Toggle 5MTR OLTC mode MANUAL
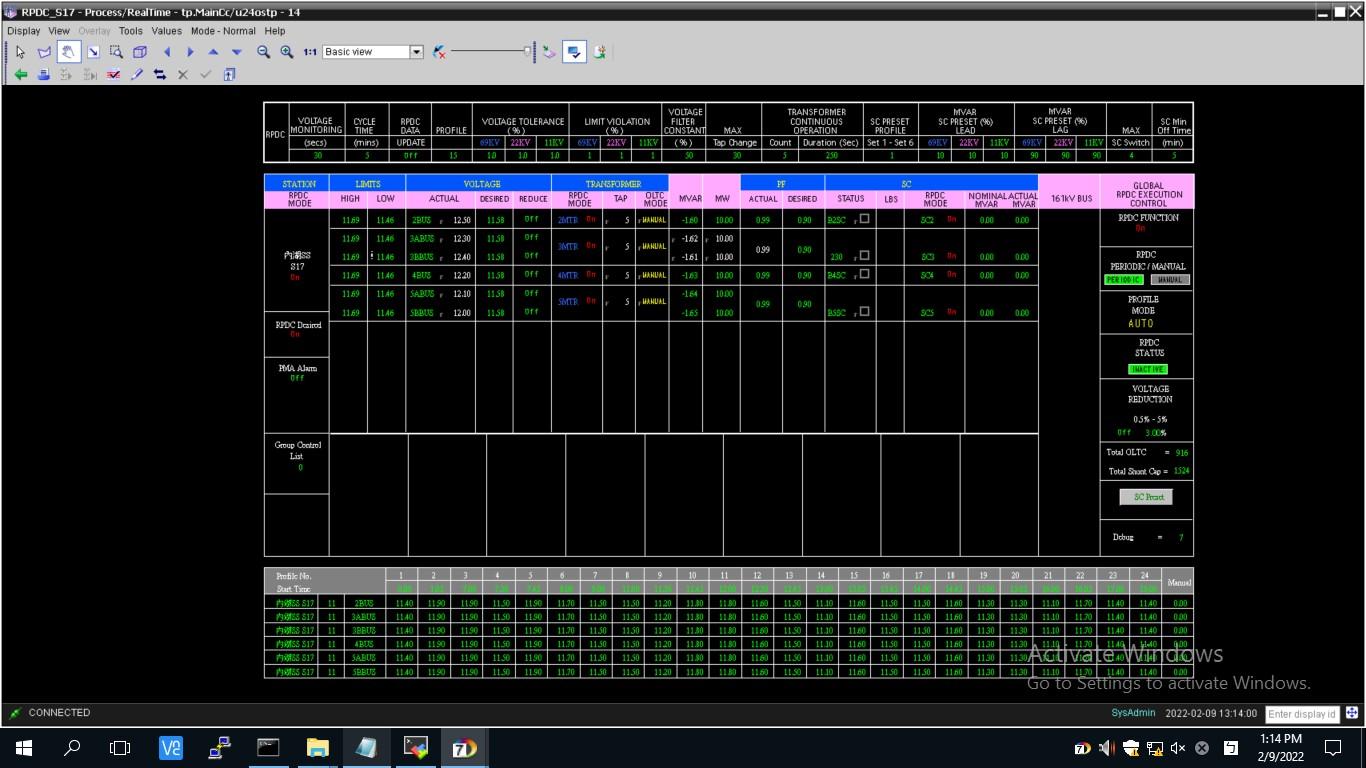This screenshot has width=1366, height=768. (653, 302)
